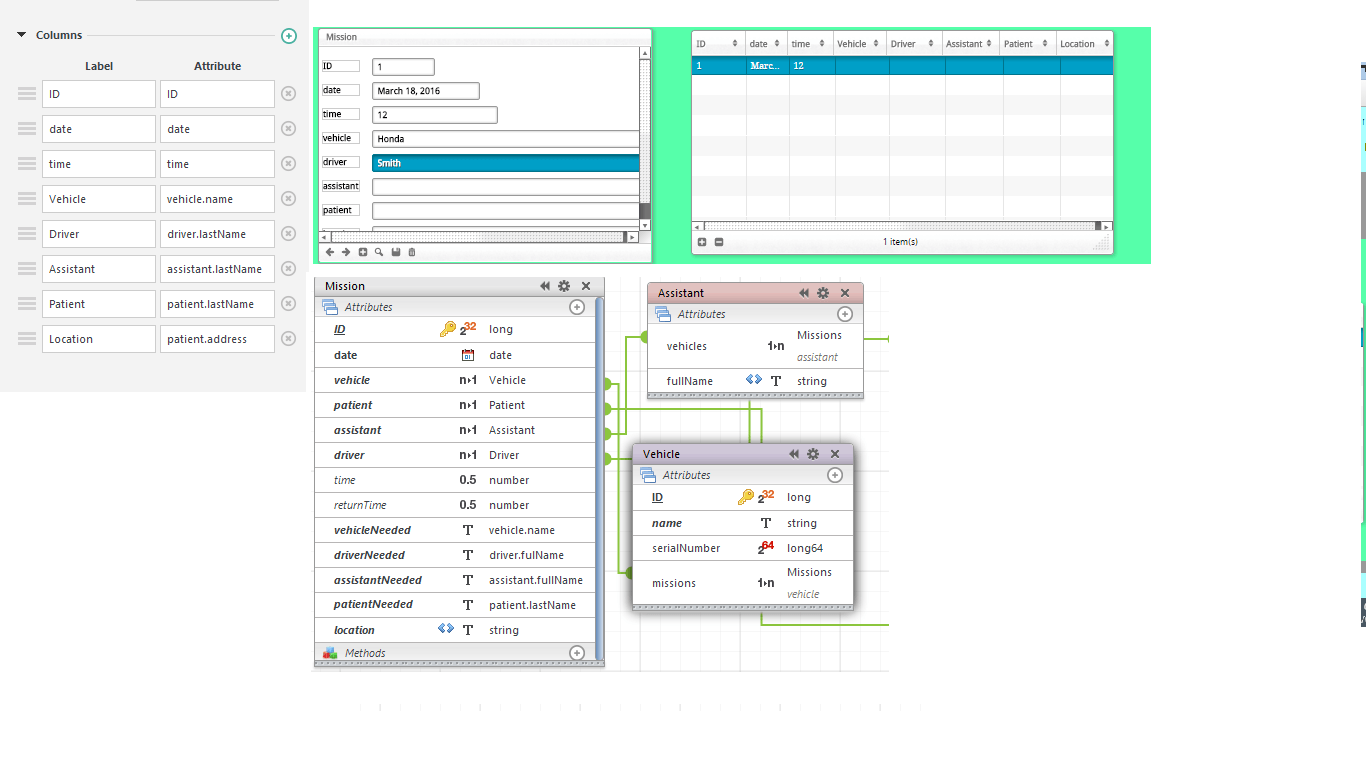
Task: Delete the Patient column entry
Action: click(x=288, y=304)
